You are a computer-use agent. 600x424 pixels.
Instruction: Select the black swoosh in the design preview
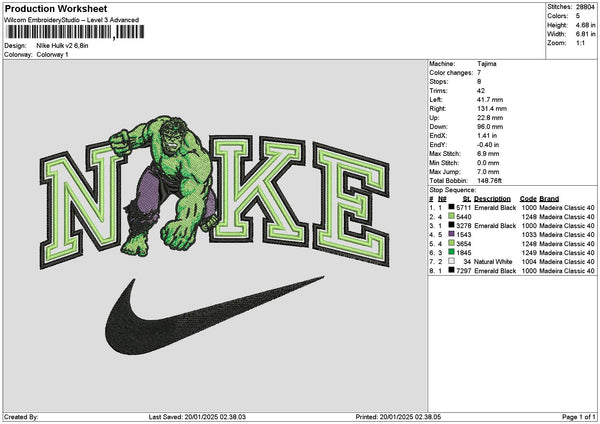214,316
